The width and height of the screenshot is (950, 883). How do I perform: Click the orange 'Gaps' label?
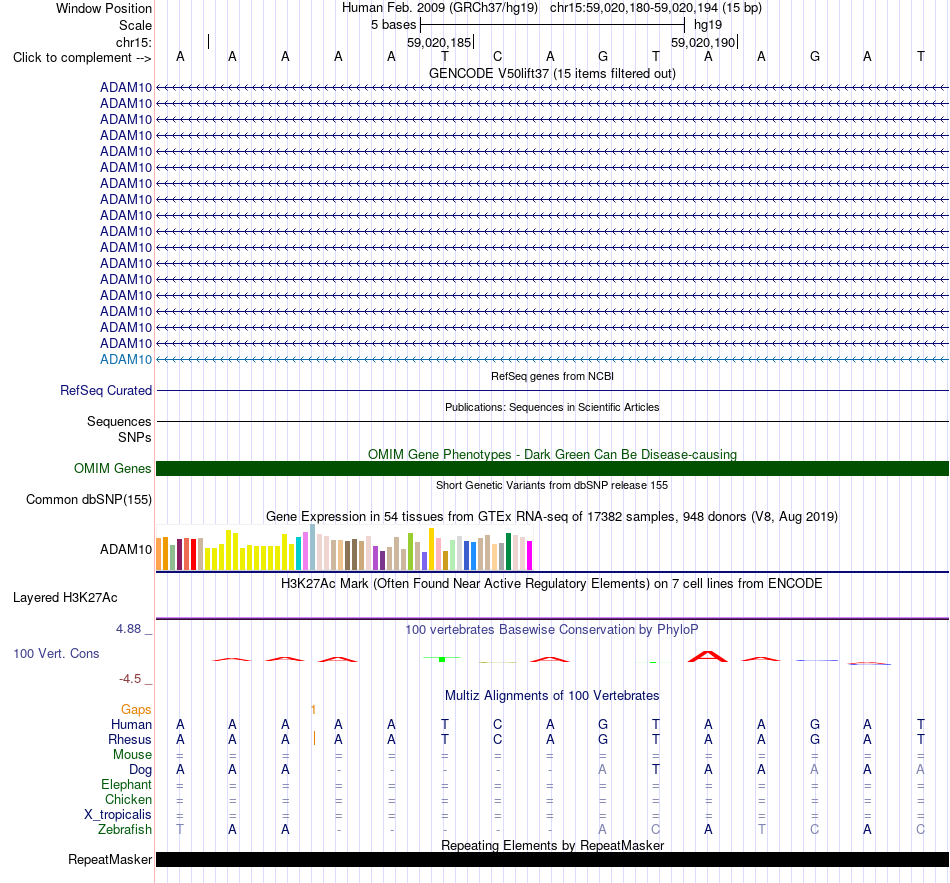[x=136, y=710]
